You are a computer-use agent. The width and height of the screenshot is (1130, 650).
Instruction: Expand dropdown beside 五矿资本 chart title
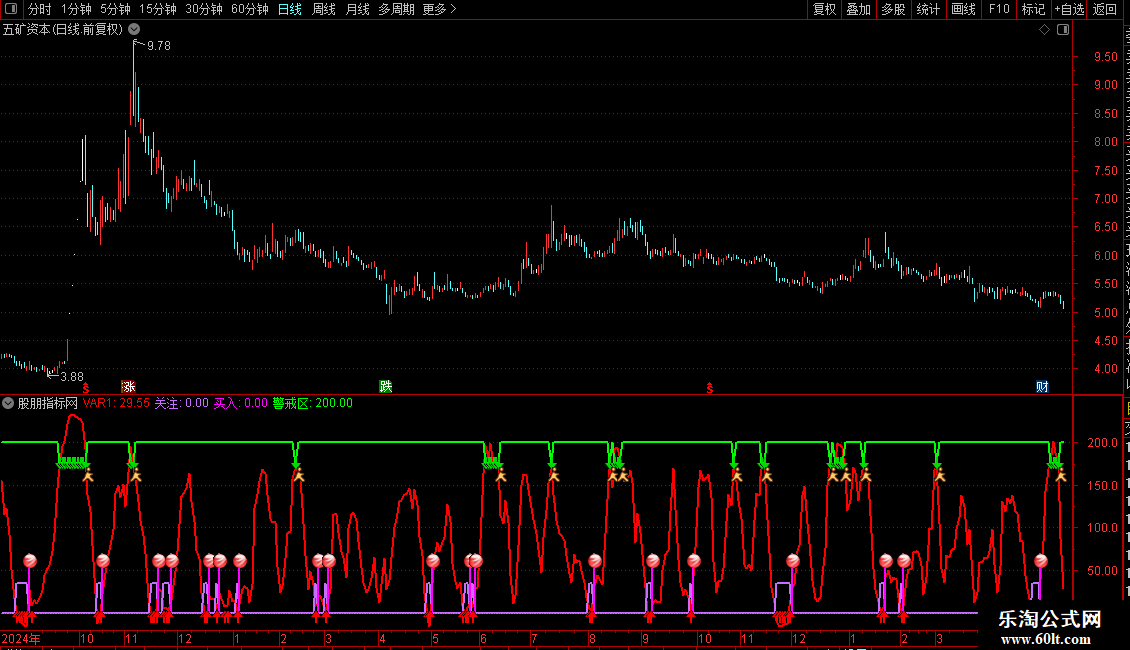pos(134,29)
